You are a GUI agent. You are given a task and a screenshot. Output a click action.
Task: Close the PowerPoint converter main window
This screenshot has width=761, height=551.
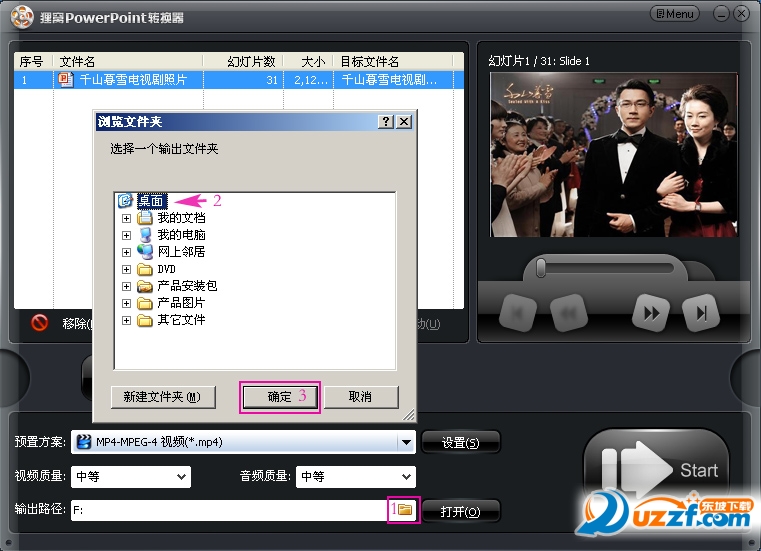tap(742, 14)
